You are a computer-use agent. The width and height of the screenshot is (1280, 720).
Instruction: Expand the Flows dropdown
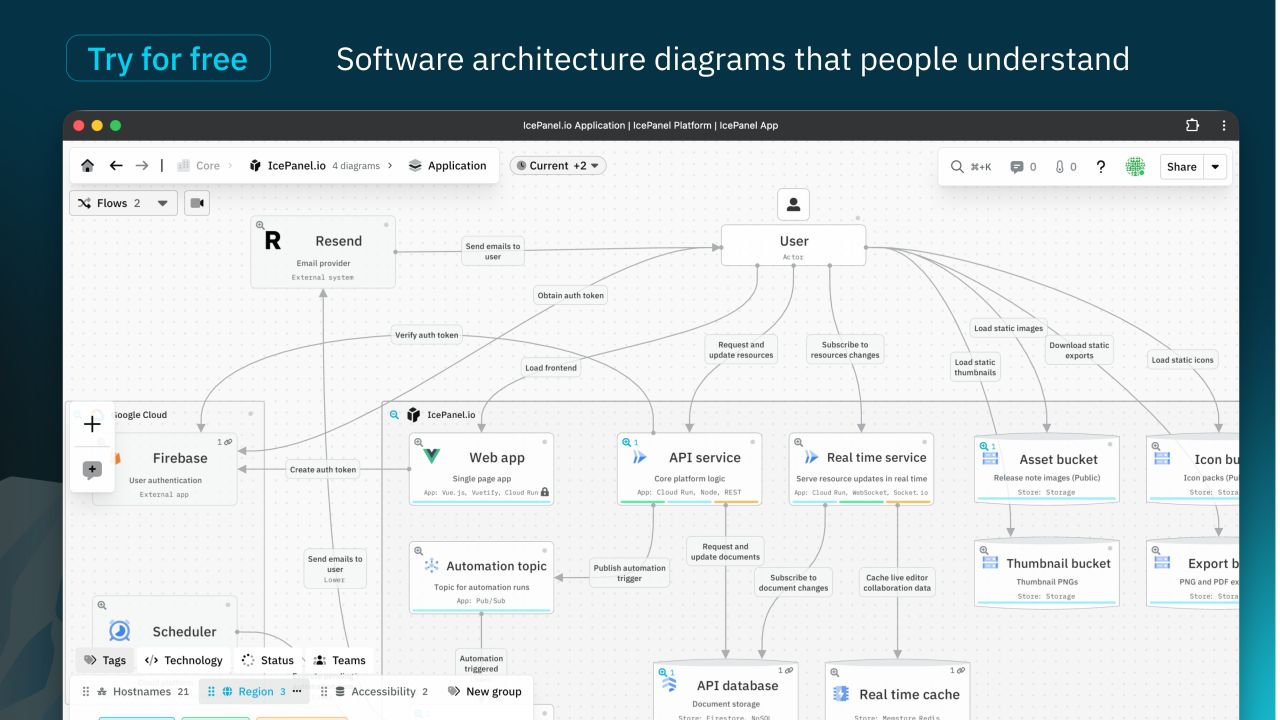pyautogui.click(x=123, y=203)
